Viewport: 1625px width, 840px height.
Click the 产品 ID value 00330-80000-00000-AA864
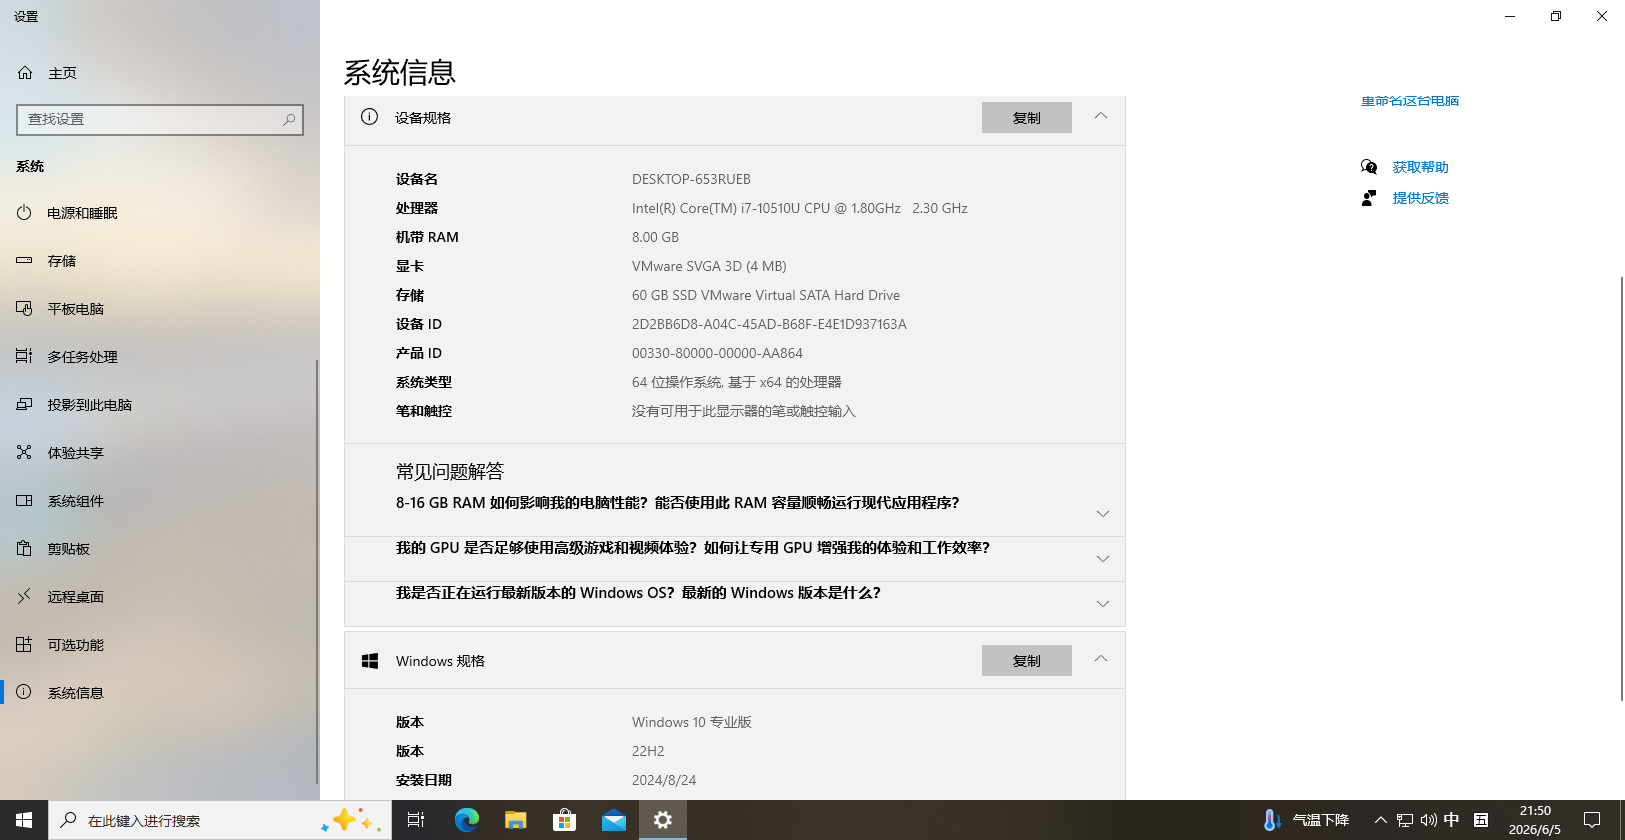(x=717, y=353)
